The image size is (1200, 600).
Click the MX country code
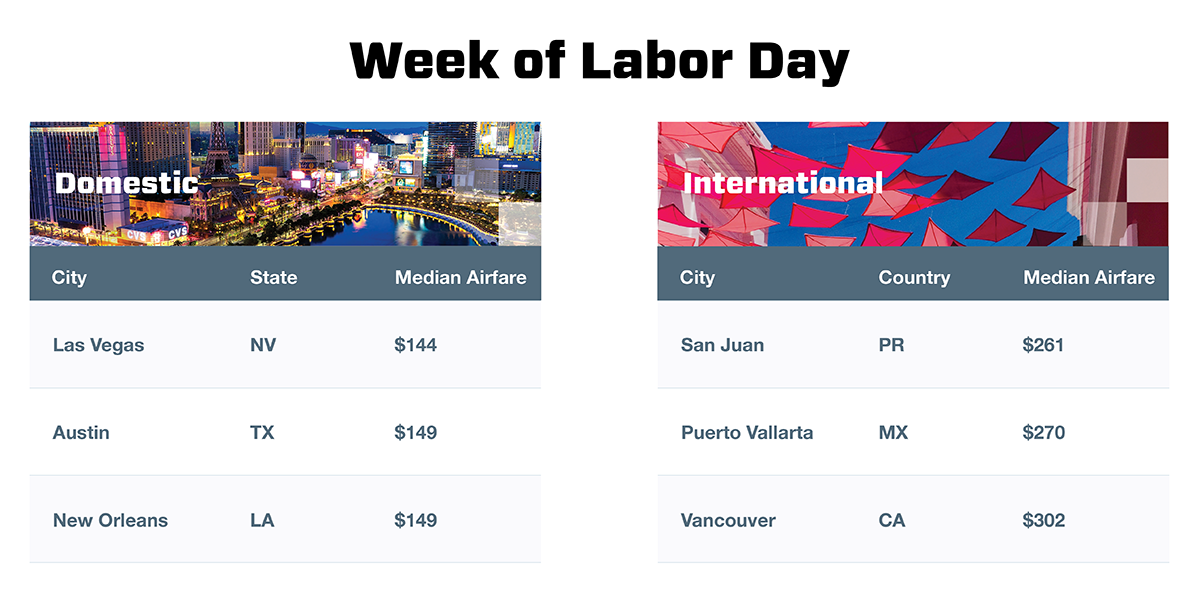click(893, 433)
